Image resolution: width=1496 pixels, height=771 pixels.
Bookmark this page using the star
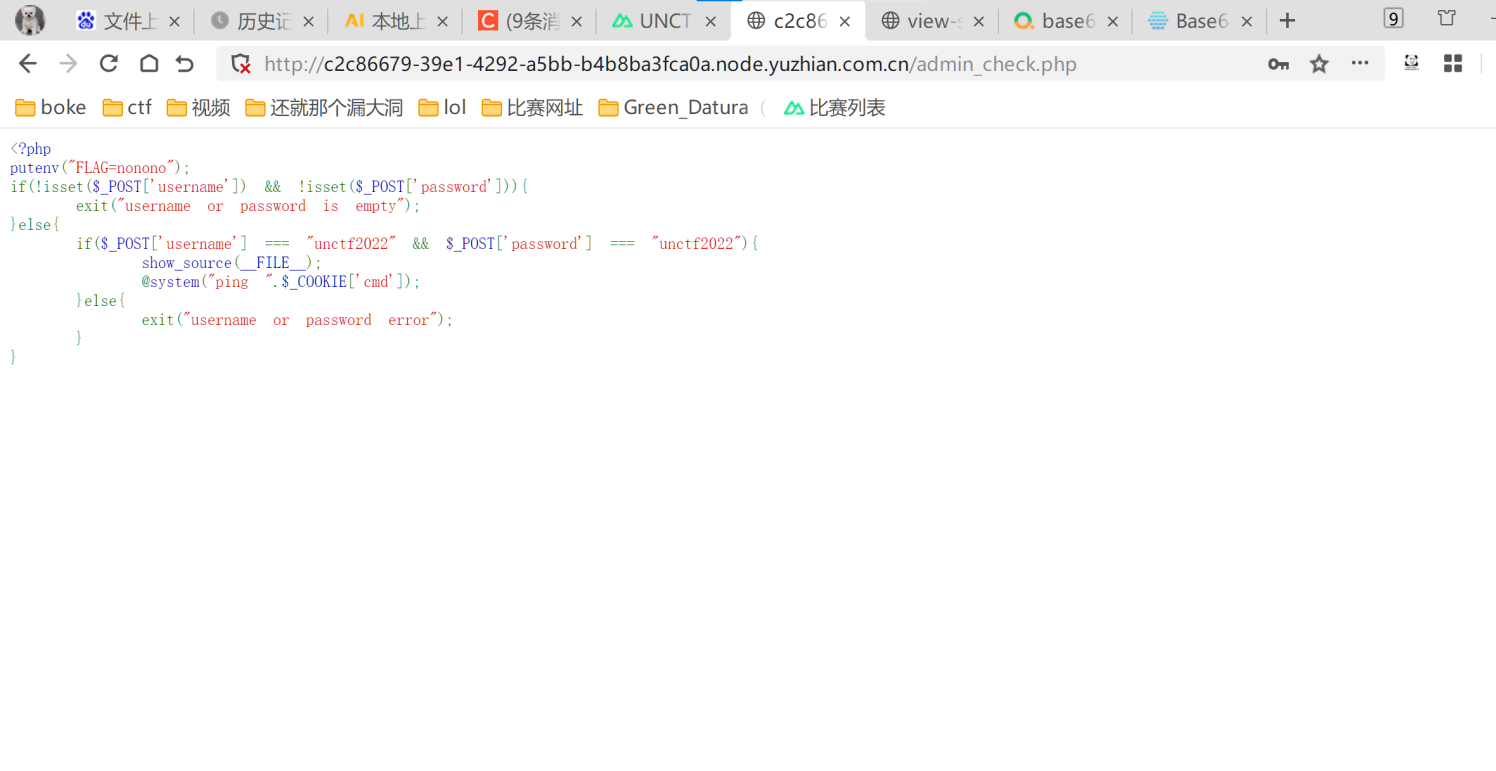1319,63
